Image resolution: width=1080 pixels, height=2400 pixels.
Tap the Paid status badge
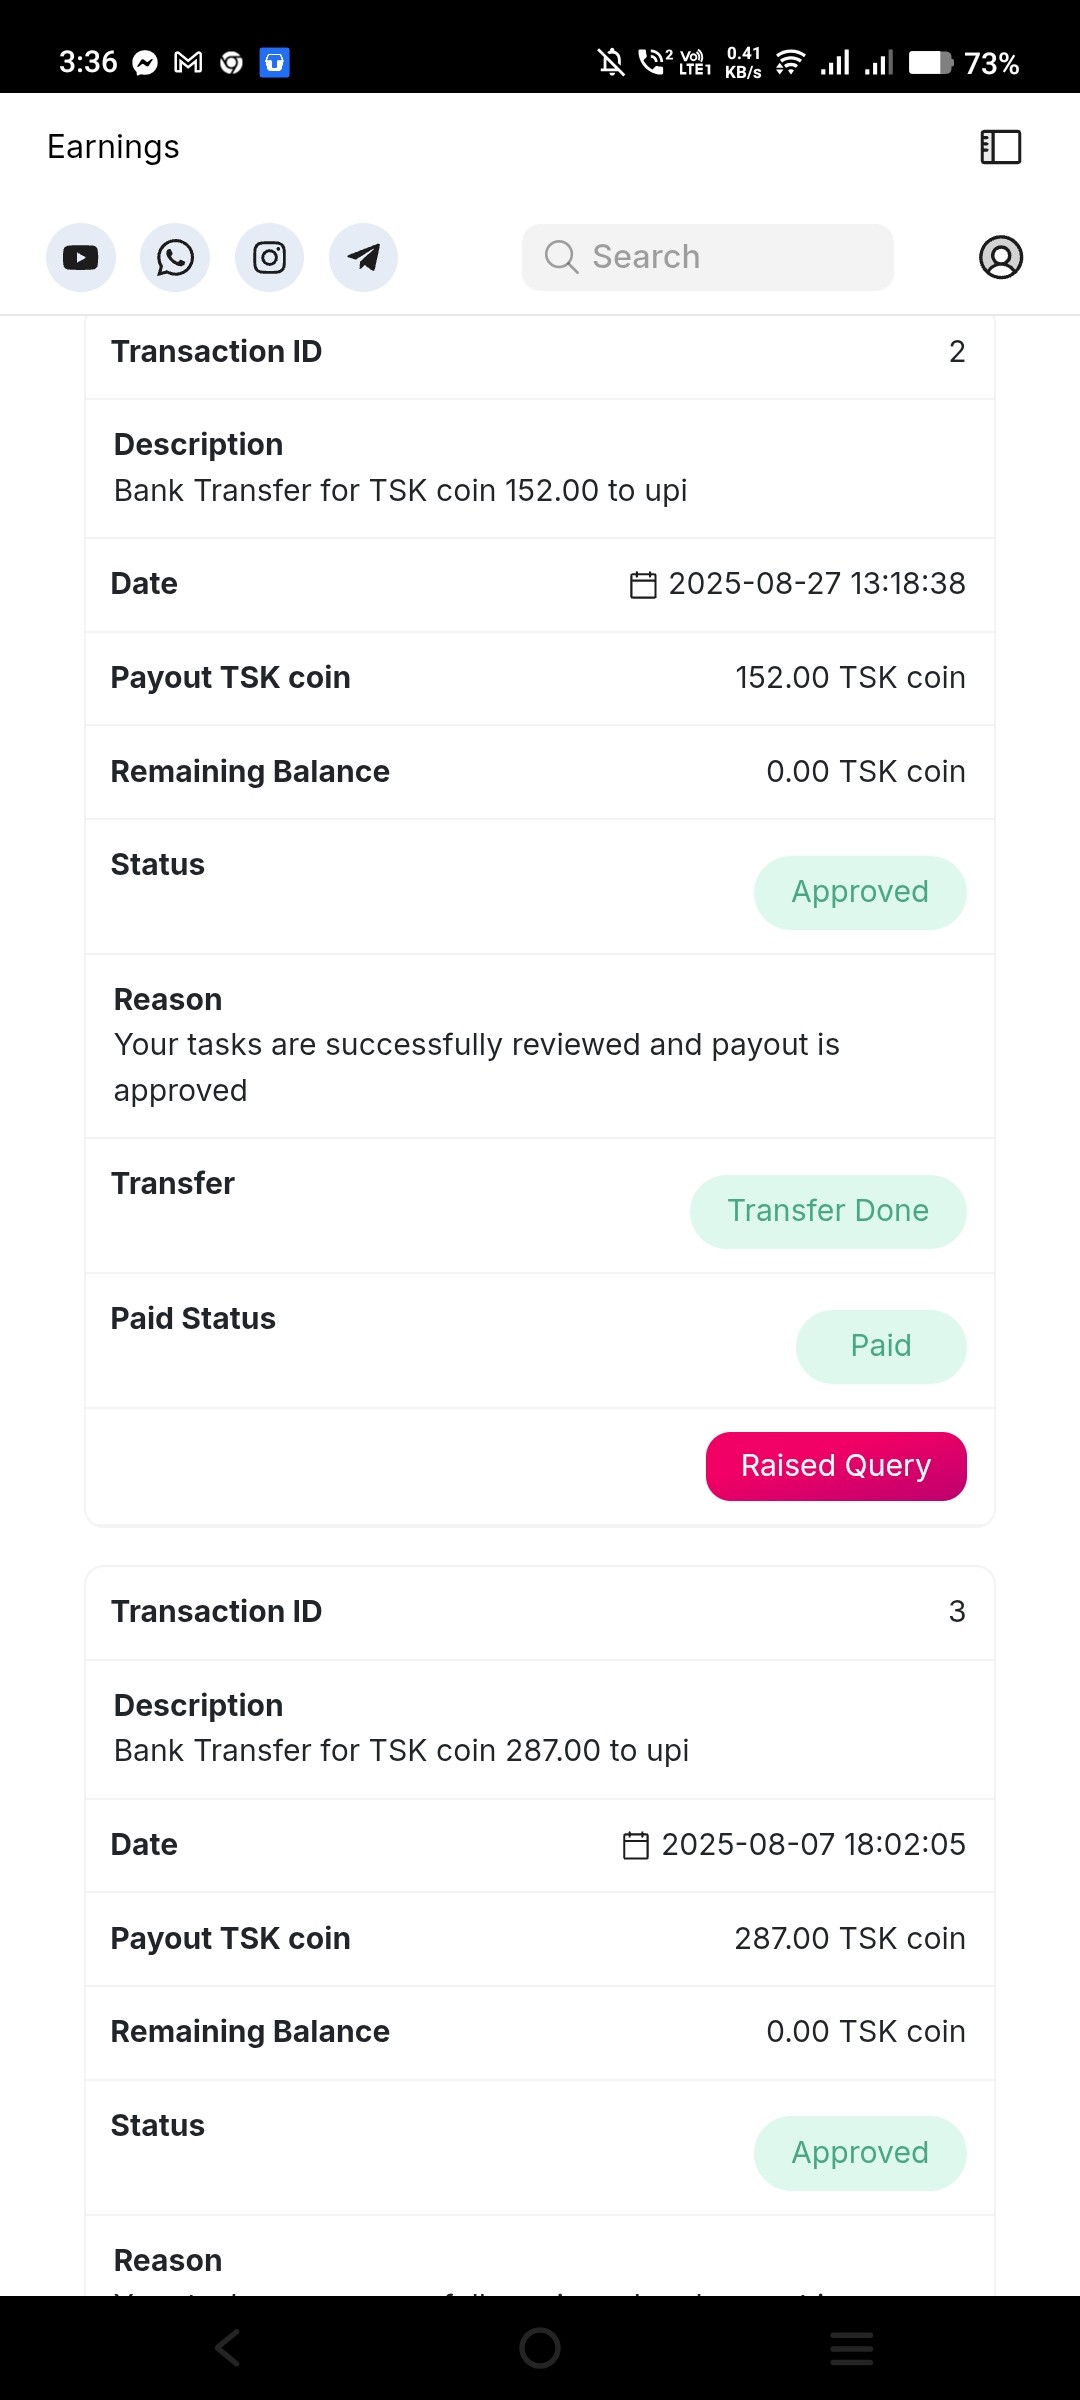point(881,1346)
